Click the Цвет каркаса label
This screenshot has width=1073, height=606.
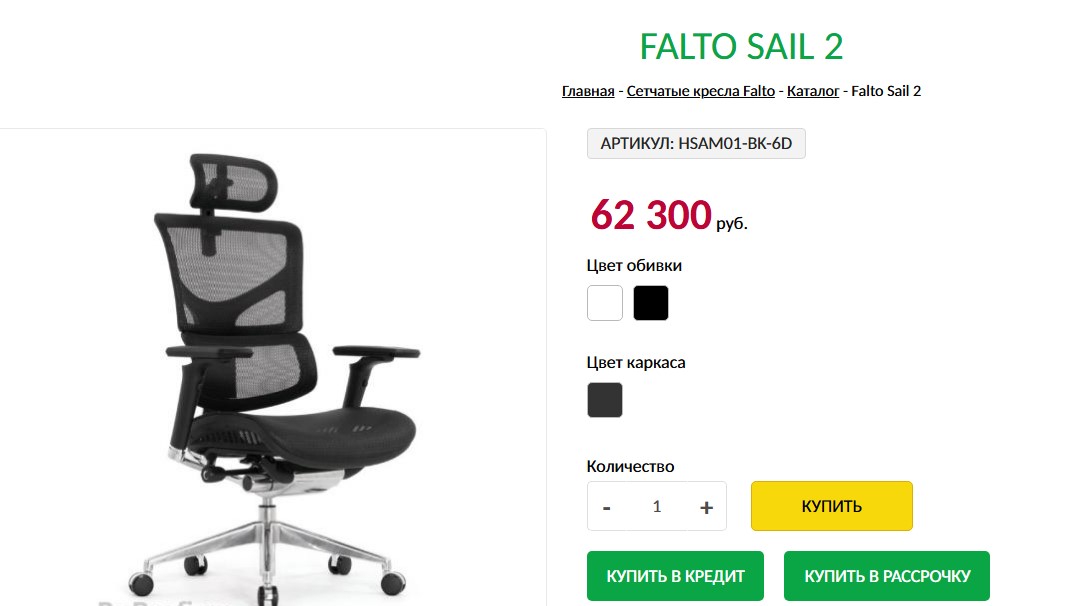pos(636,363)
